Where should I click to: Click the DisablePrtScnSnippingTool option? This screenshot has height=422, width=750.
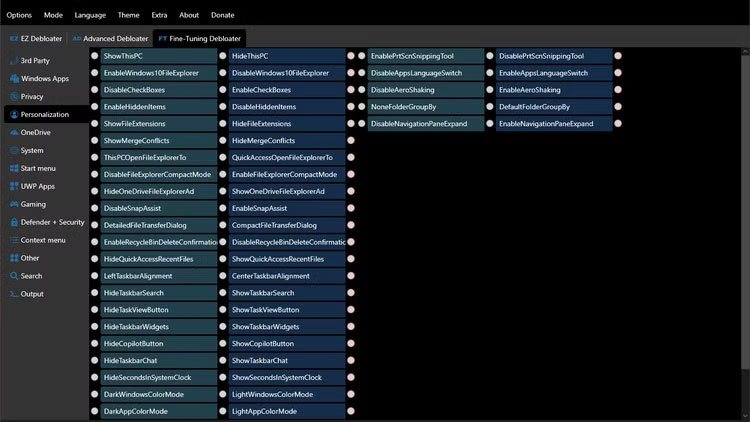pos(553,56)
